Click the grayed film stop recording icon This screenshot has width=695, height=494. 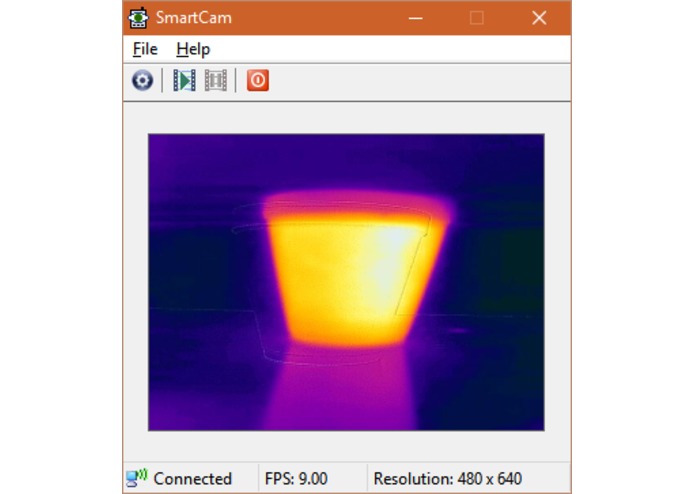pyautogui.click(x=215, y=80)
